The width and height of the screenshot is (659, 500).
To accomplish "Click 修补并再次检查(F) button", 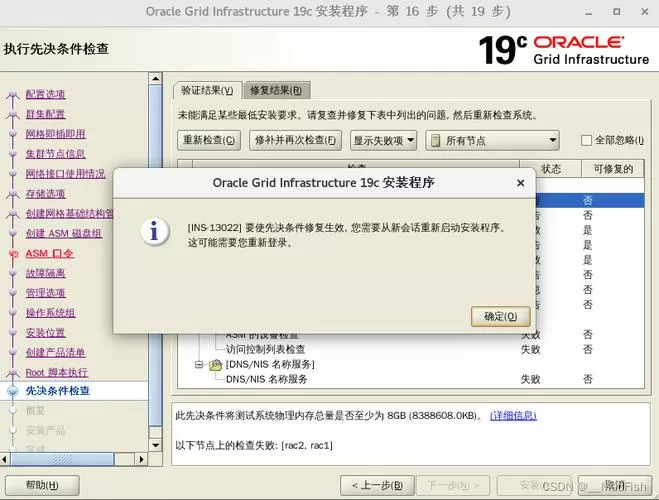I will (x=295, y=140).
